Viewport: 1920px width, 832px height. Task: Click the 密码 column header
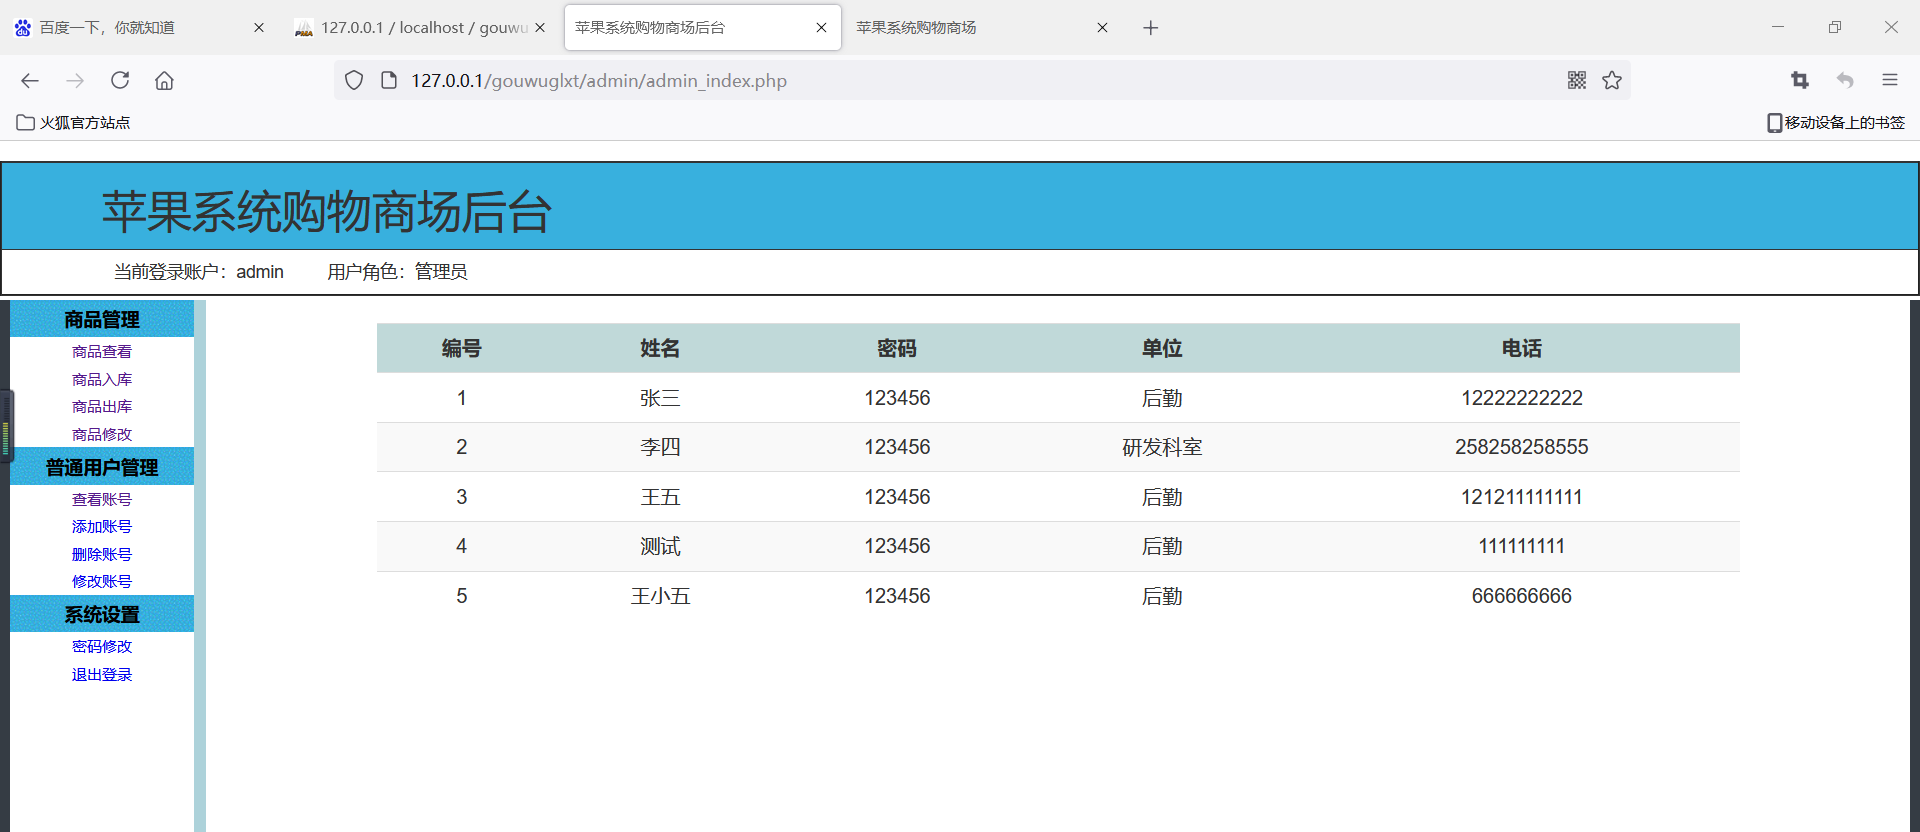897,348
